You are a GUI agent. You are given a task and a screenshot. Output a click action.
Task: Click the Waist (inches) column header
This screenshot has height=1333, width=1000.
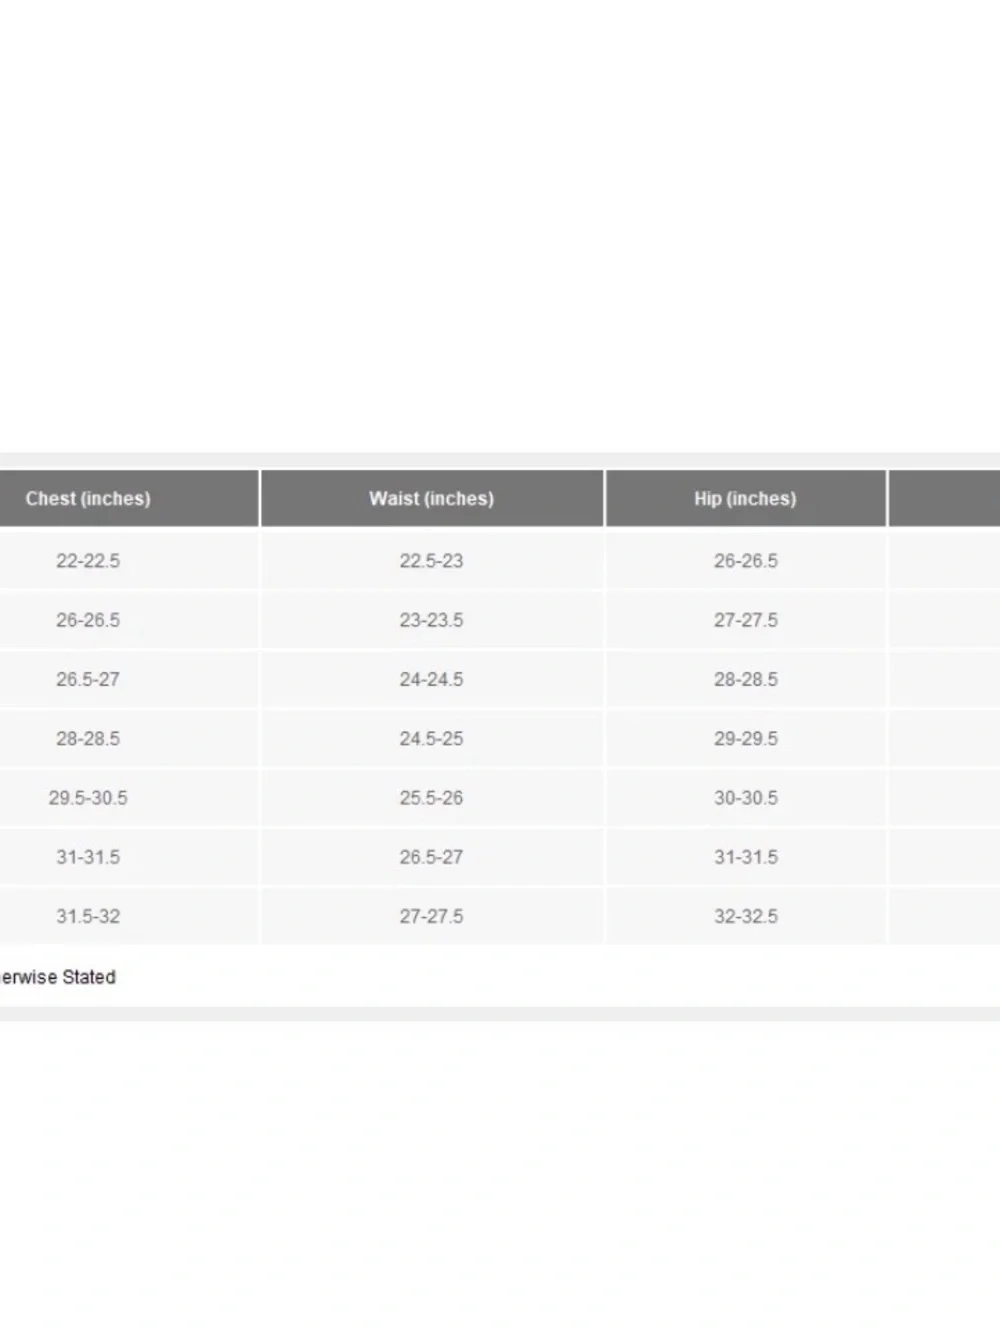point(432,498)
